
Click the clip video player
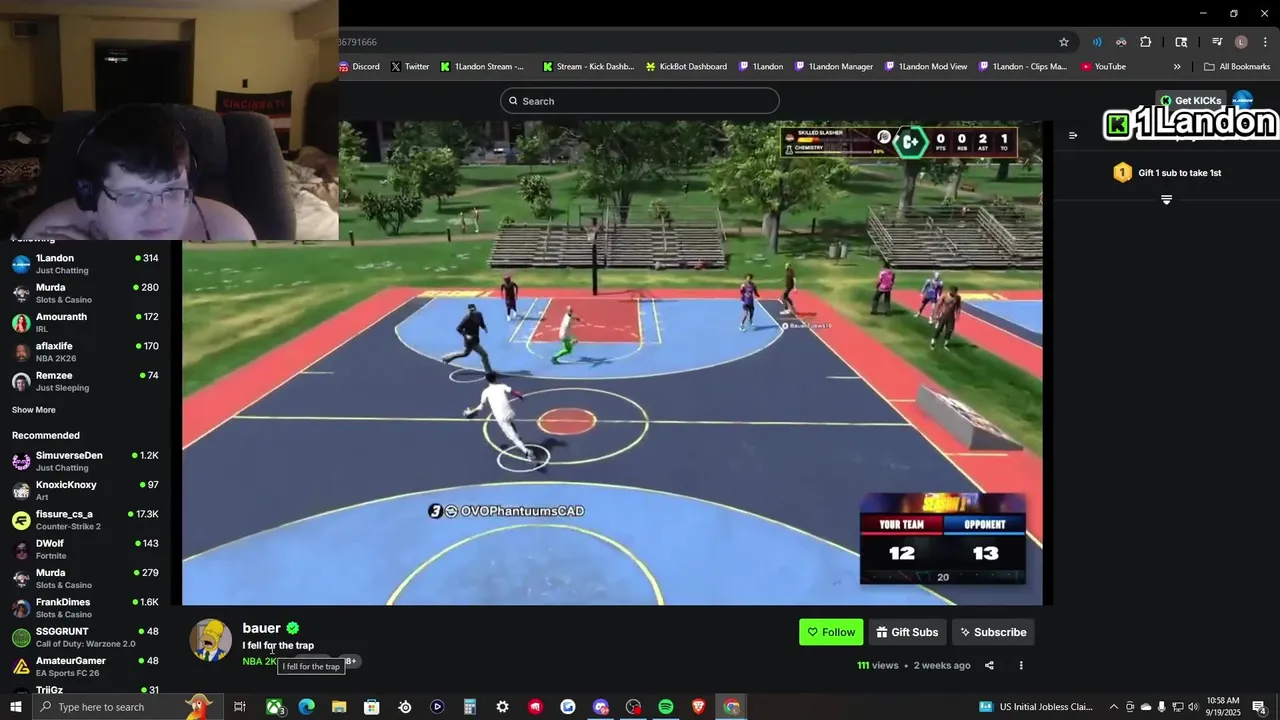(612, 364)
